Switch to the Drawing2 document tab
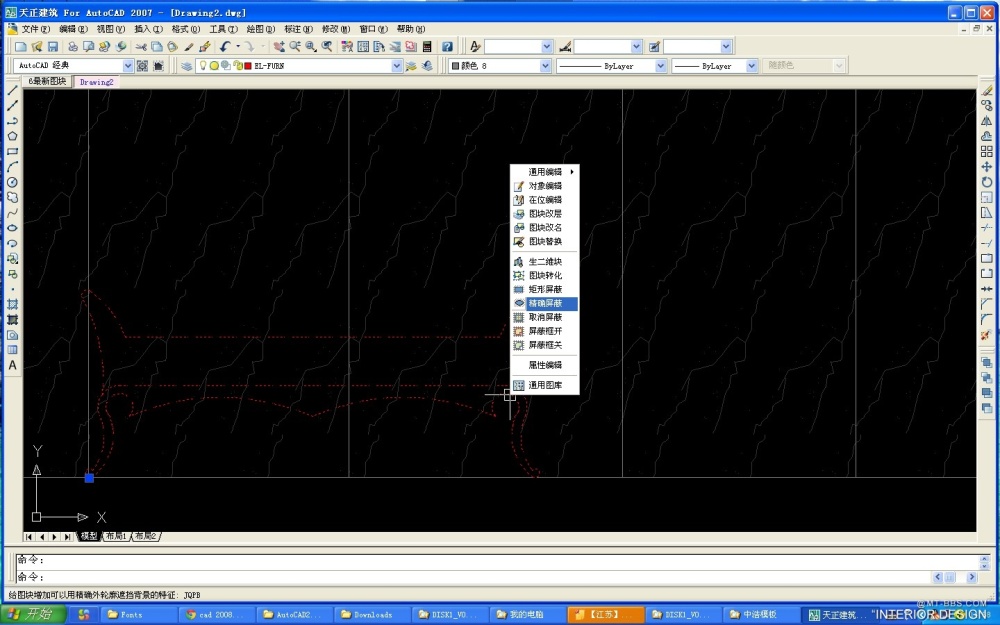 (96, 82)
